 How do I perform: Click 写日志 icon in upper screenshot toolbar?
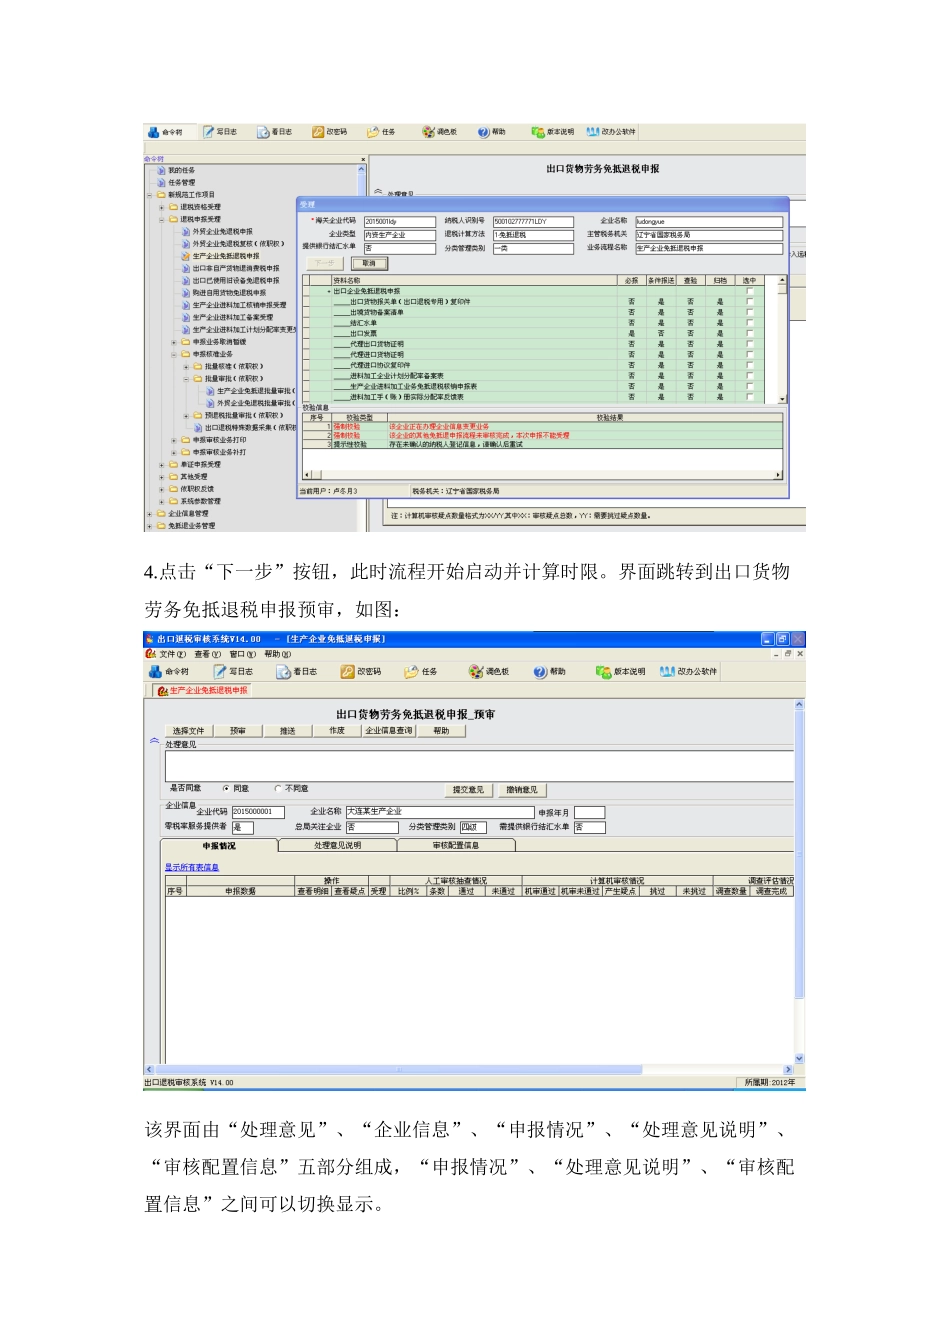click(x=208, y=132)
